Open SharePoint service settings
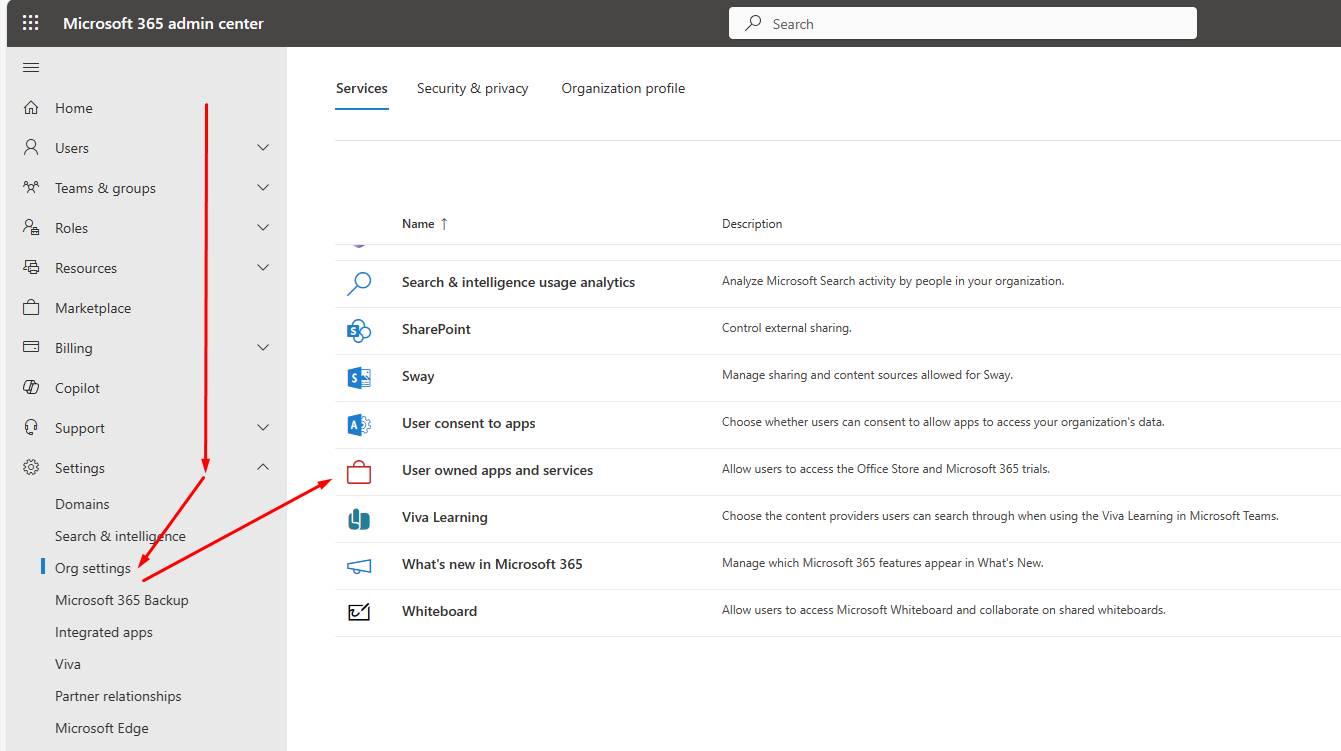Image resolution: width=1341 pixels, height=751 pixels. pos(436,329)
